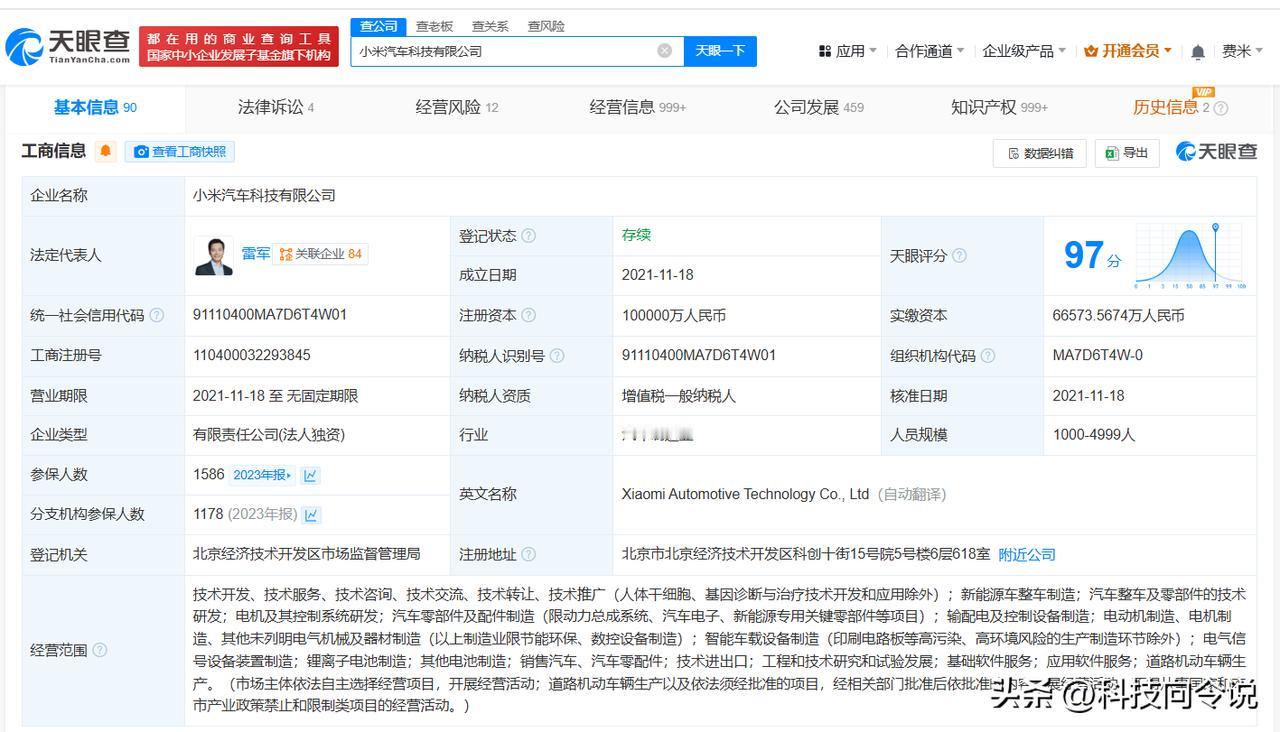Expand the 企业级产品 dropdown menu
Screen dimensions: 1280x732
tap(1024, 51)
